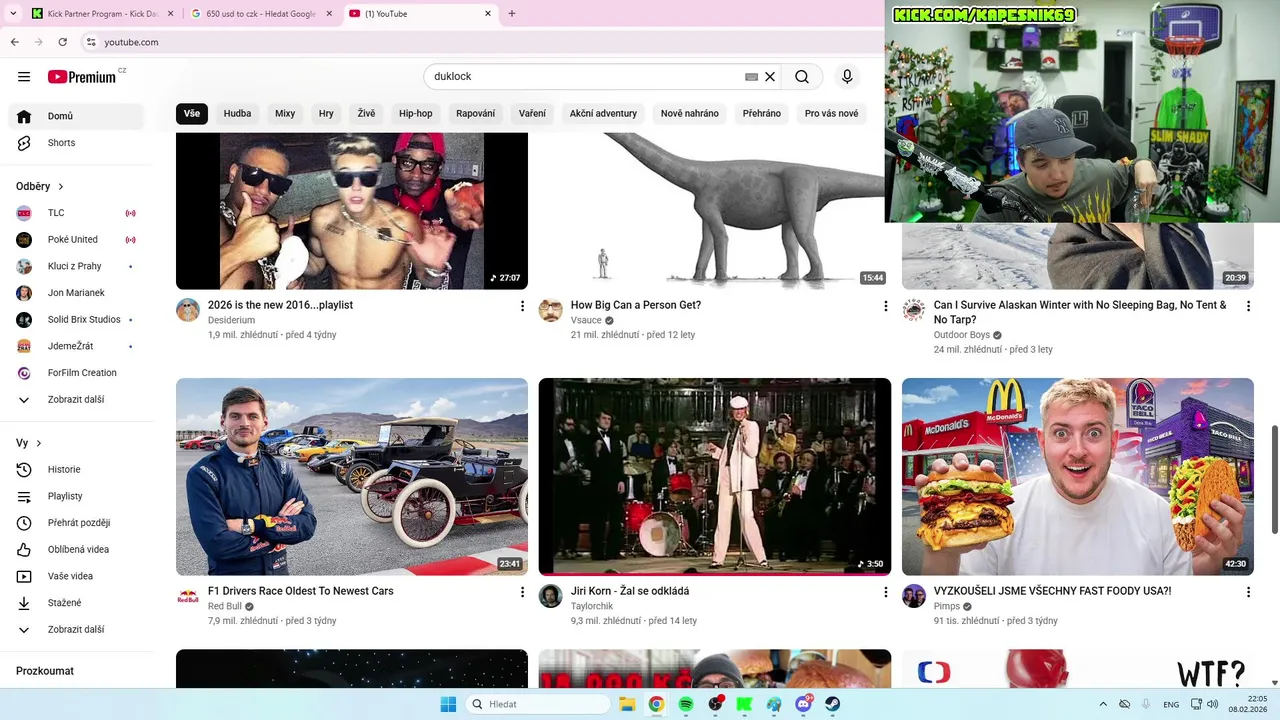Viewport: 1280px width, 720px height.
Task: Open File Explorer from the taskbar
Action: pos(627,704)
